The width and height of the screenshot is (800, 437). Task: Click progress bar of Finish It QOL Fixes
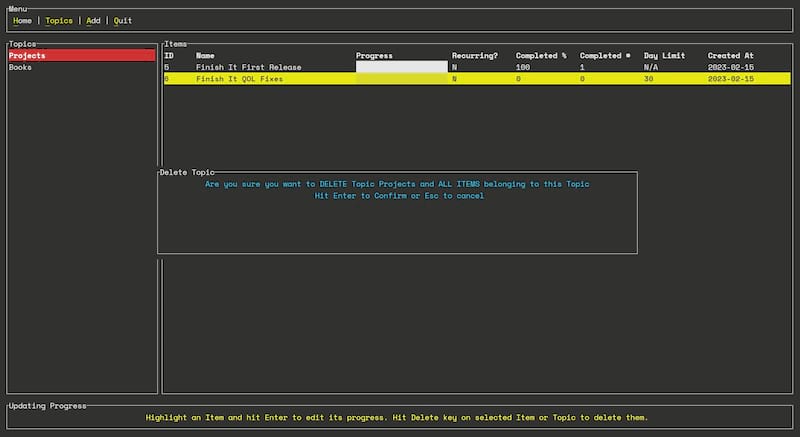tap(402, 79)
